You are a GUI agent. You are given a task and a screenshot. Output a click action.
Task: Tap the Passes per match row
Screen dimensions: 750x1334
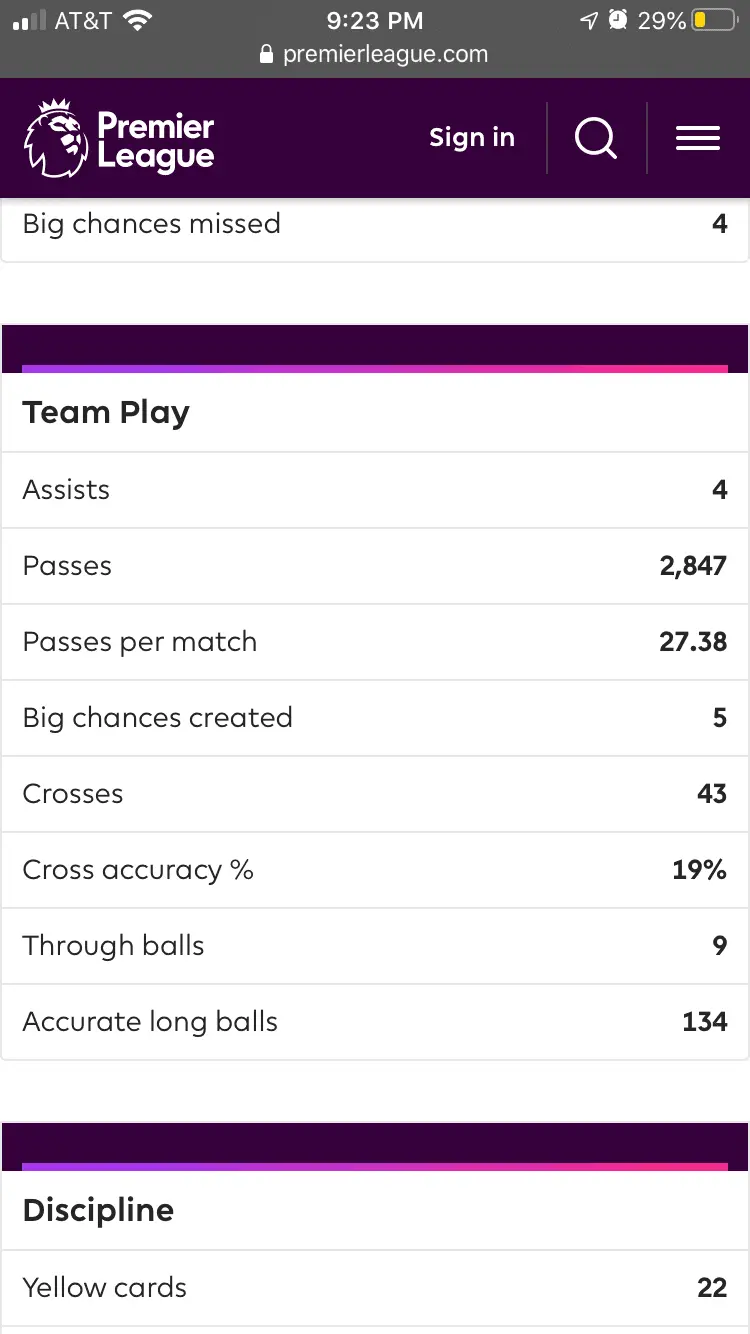[x=375, y=642]
